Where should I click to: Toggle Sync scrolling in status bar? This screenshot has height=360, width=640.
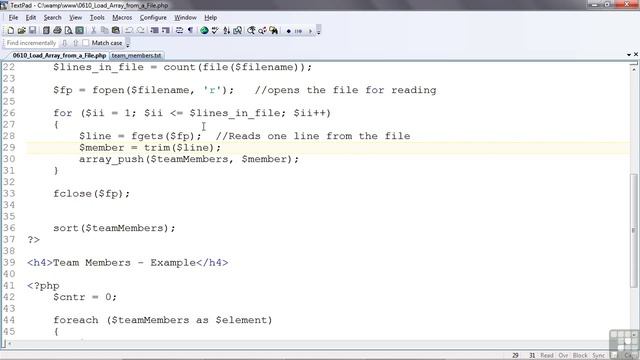pyautogui.click(x=598, y=356)
